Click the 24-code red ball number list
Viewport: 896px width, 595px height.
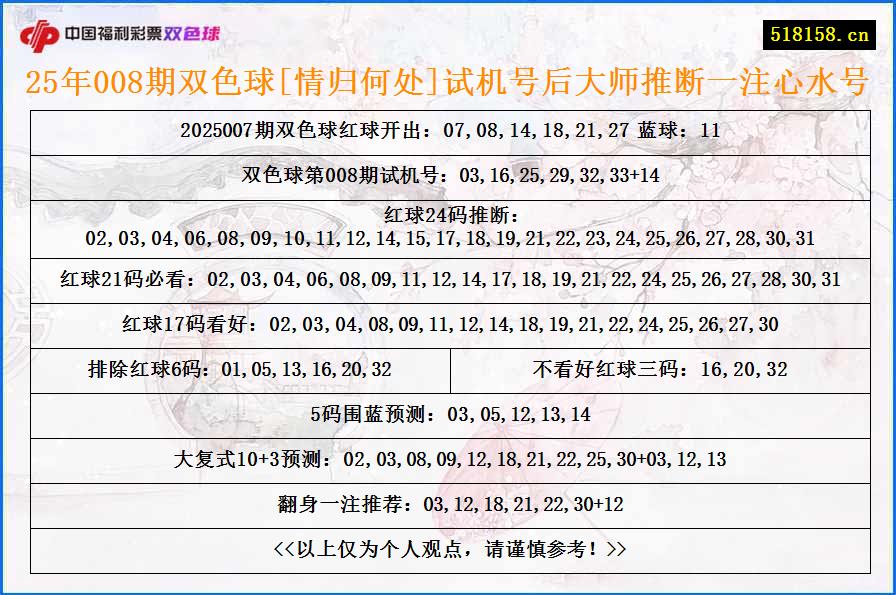[x=448, y=239]
